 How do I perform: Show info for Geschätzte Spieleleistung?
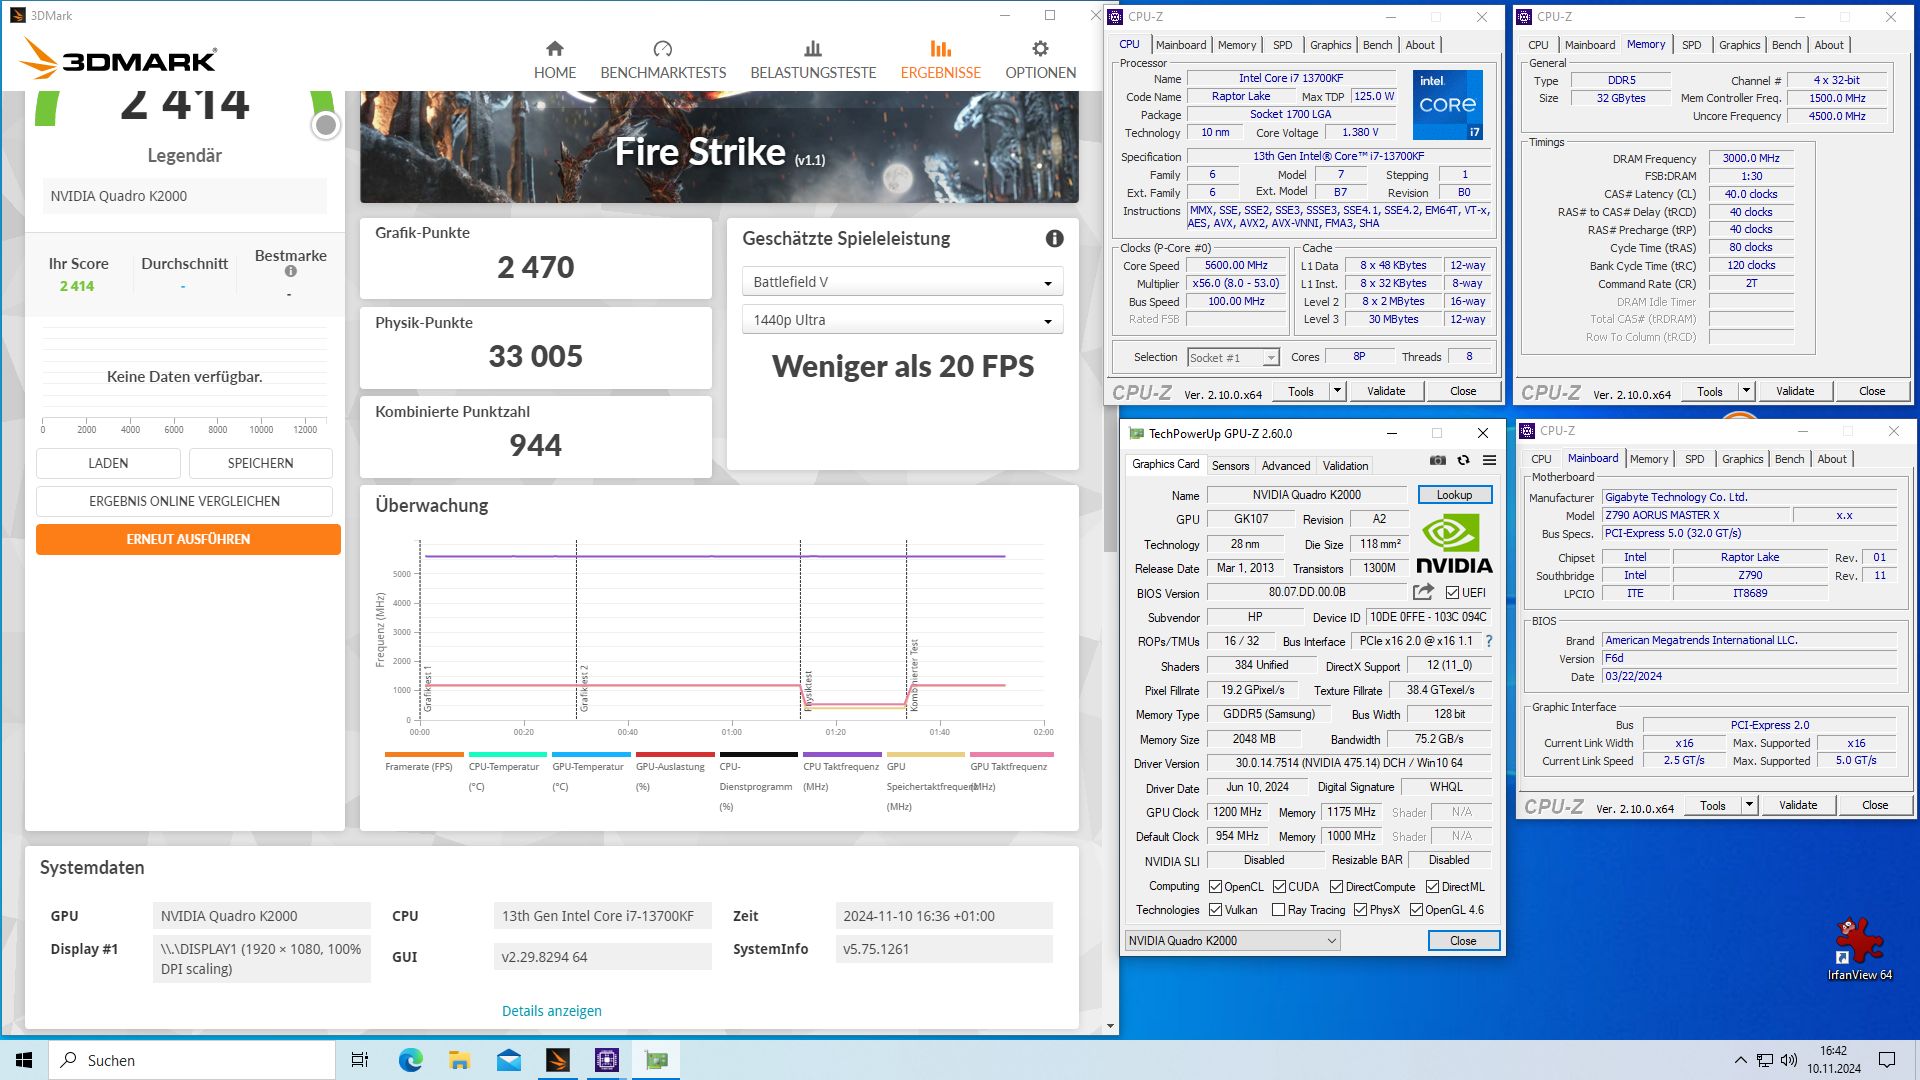(x=1054, y=238)
